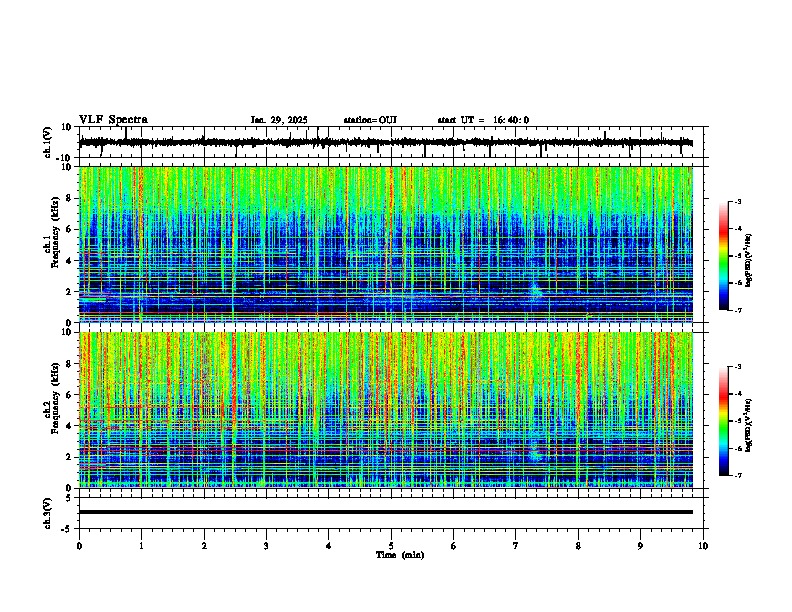
Task: Click the '2' kHz tick on ch.1 axis
Action: pyautogui.click(x=69, y=292)
